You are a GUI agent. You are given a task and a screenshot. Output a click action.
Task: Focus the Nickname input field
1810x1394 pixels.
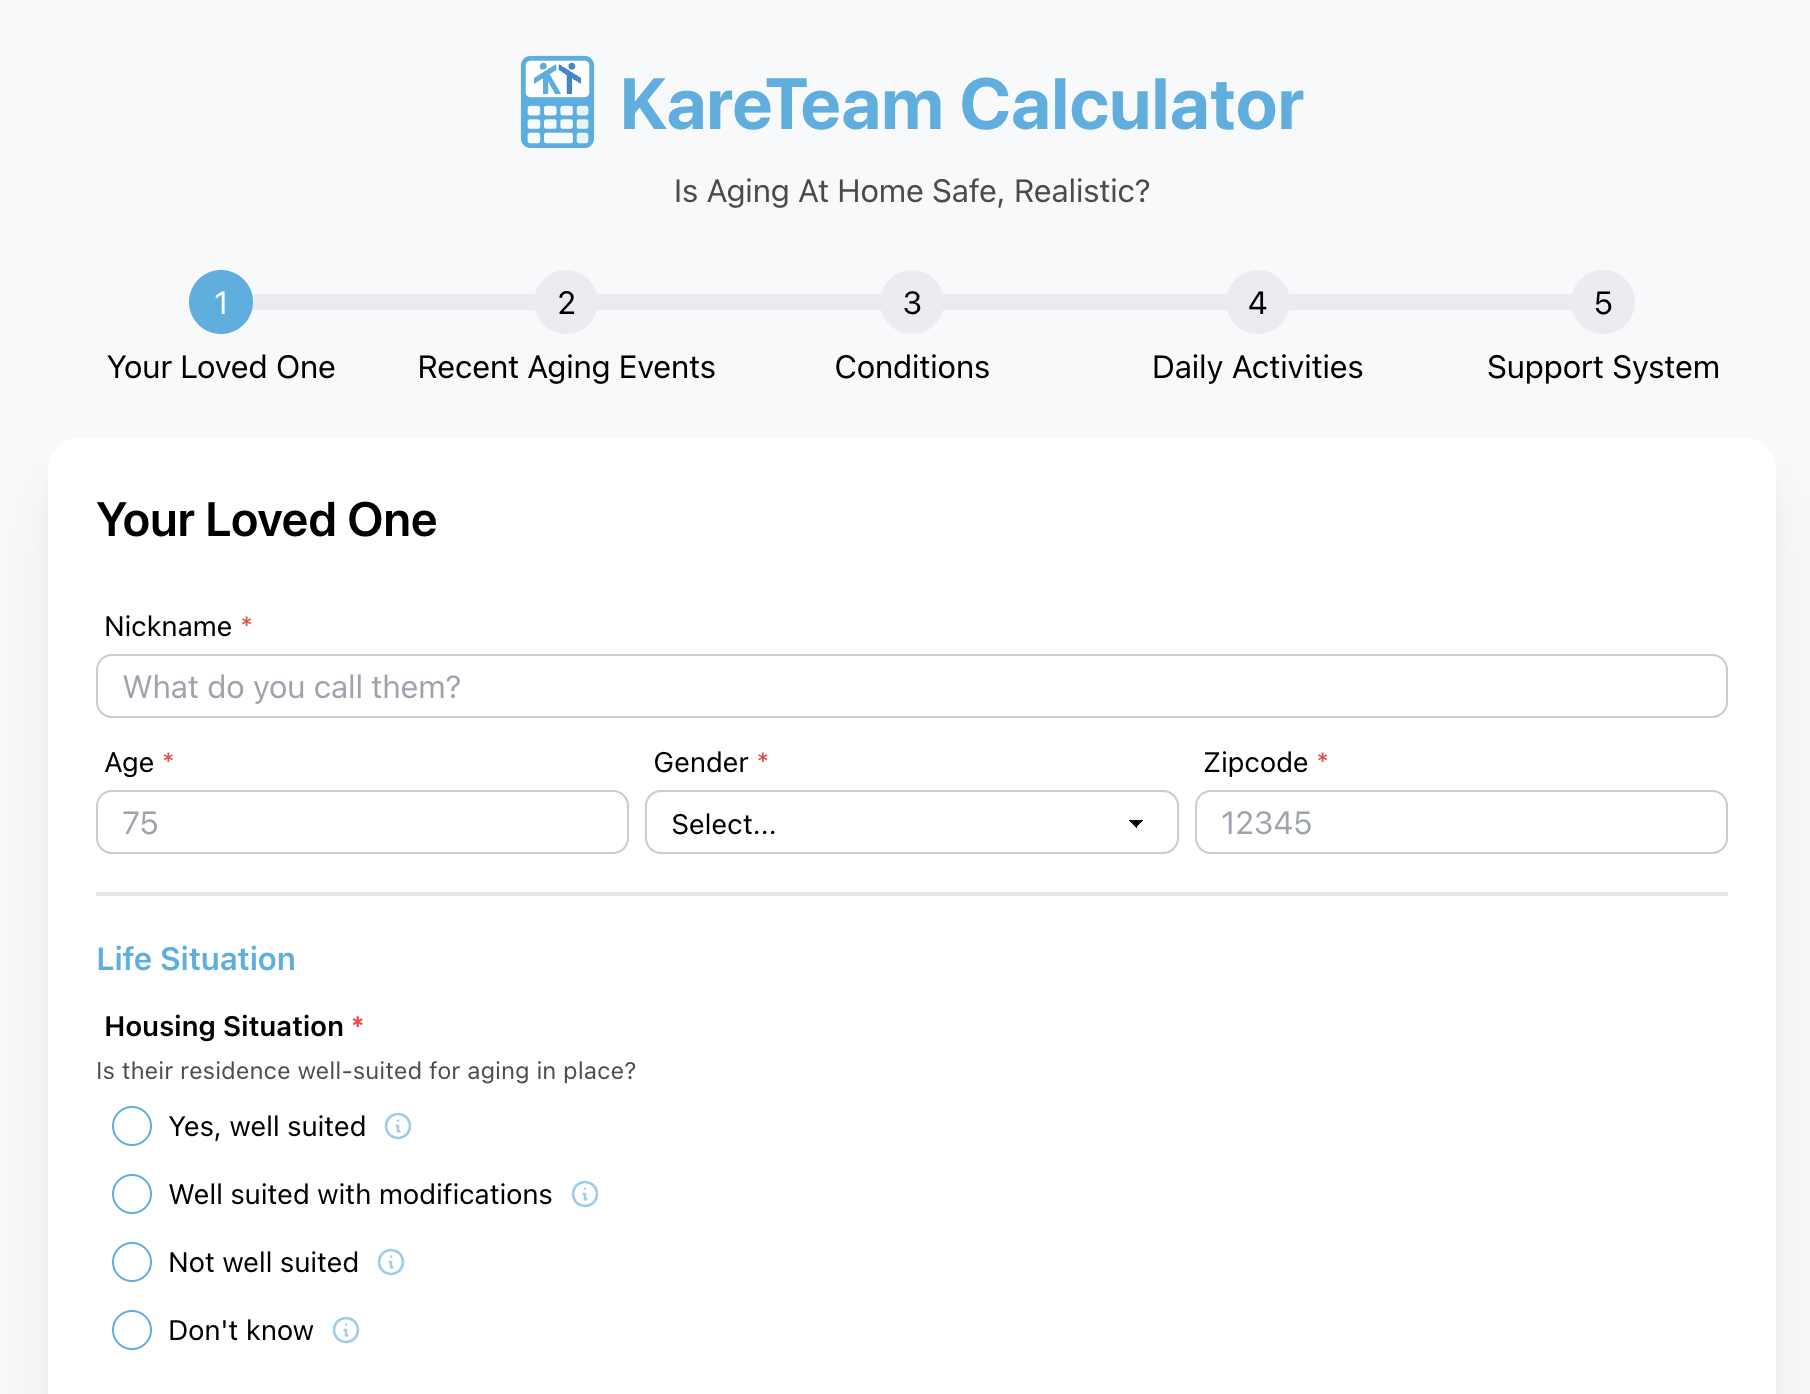(912, 686)
